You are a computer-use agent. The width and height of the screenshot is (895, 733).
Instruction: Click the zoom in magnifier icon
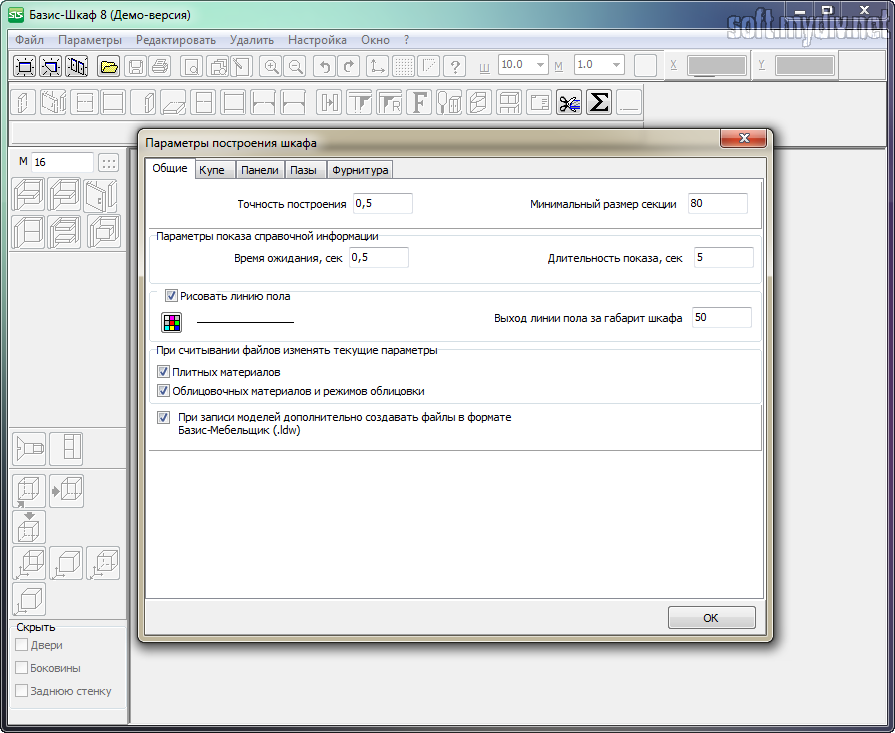tap(270, 66)
